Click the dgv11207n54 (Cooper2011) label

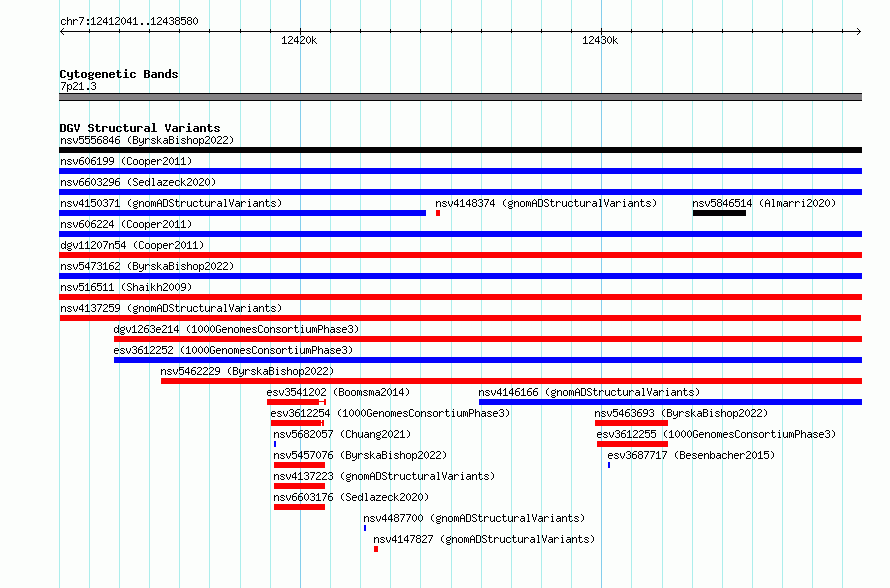point(132,245)
